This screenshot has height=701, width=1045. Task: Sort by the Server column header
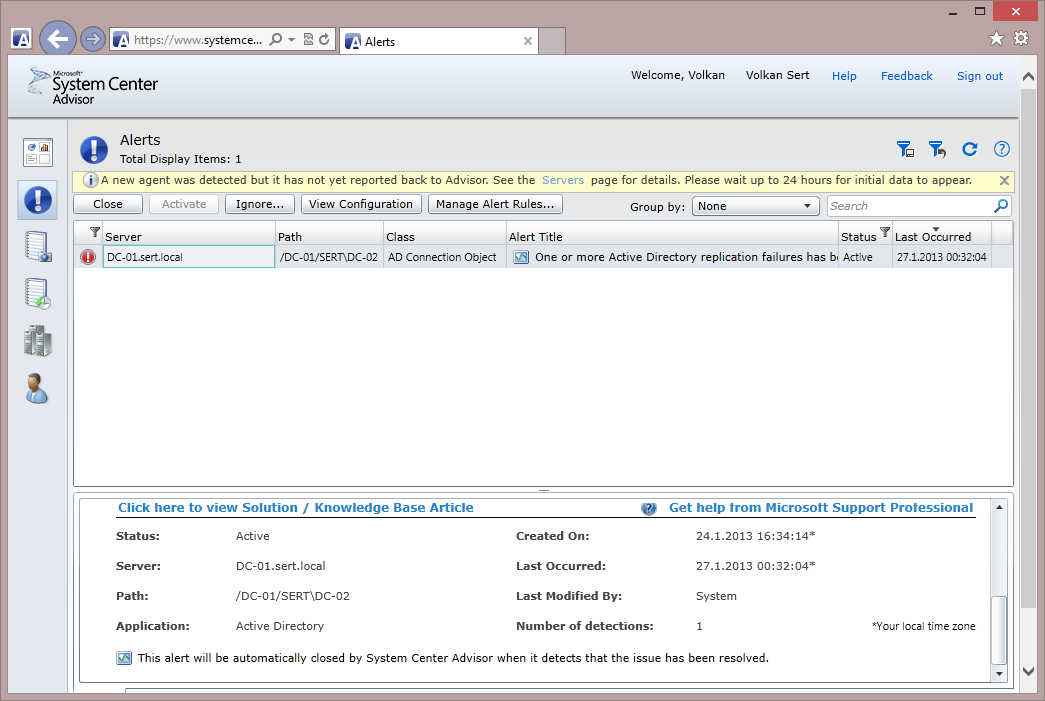coord(189,237)
